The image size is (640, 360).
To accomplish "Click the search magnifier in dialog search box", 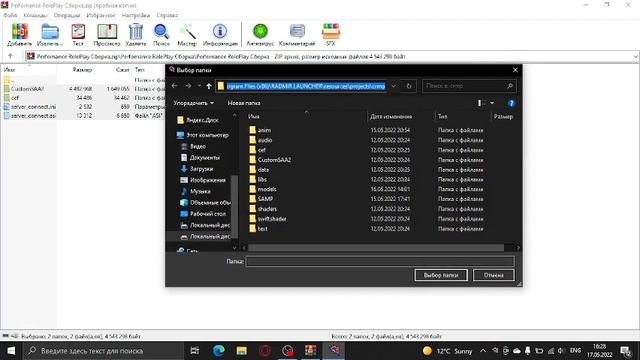I will pos(510,86).
